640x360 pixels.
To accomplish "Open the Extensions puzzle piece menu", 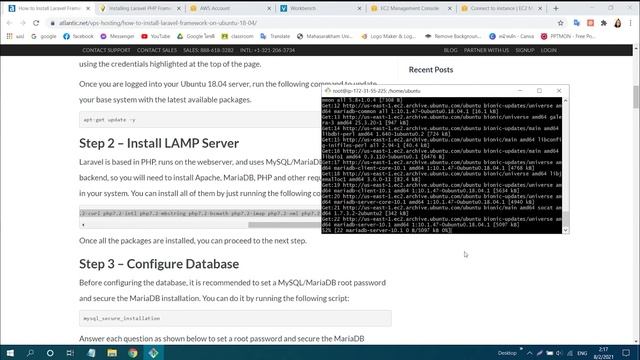I will tap(604, 23).
